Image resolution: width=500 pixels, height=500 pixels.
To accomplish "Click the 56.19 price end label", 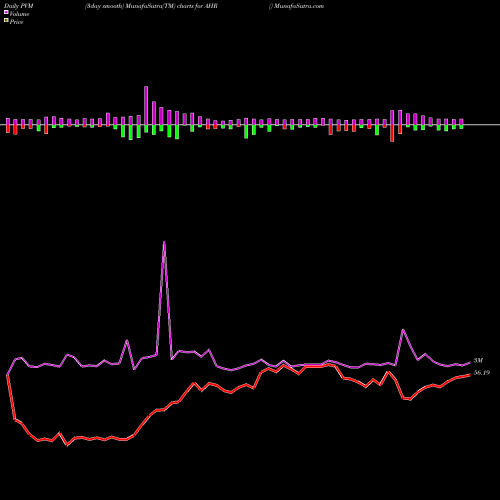I will point(482,373).
